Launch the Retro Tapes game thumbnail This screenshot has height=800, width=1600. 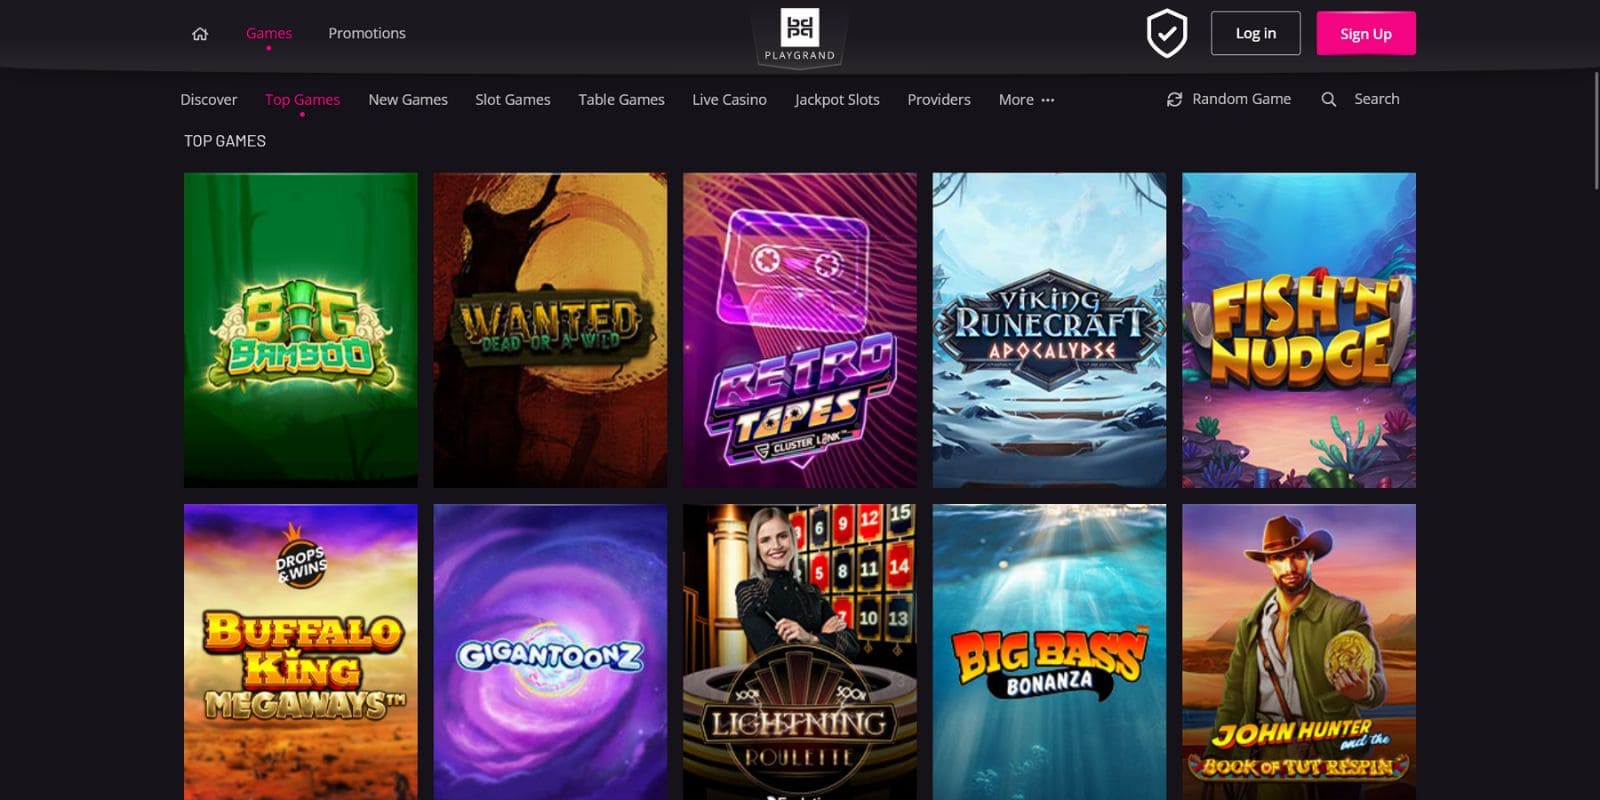click(800, 330)
